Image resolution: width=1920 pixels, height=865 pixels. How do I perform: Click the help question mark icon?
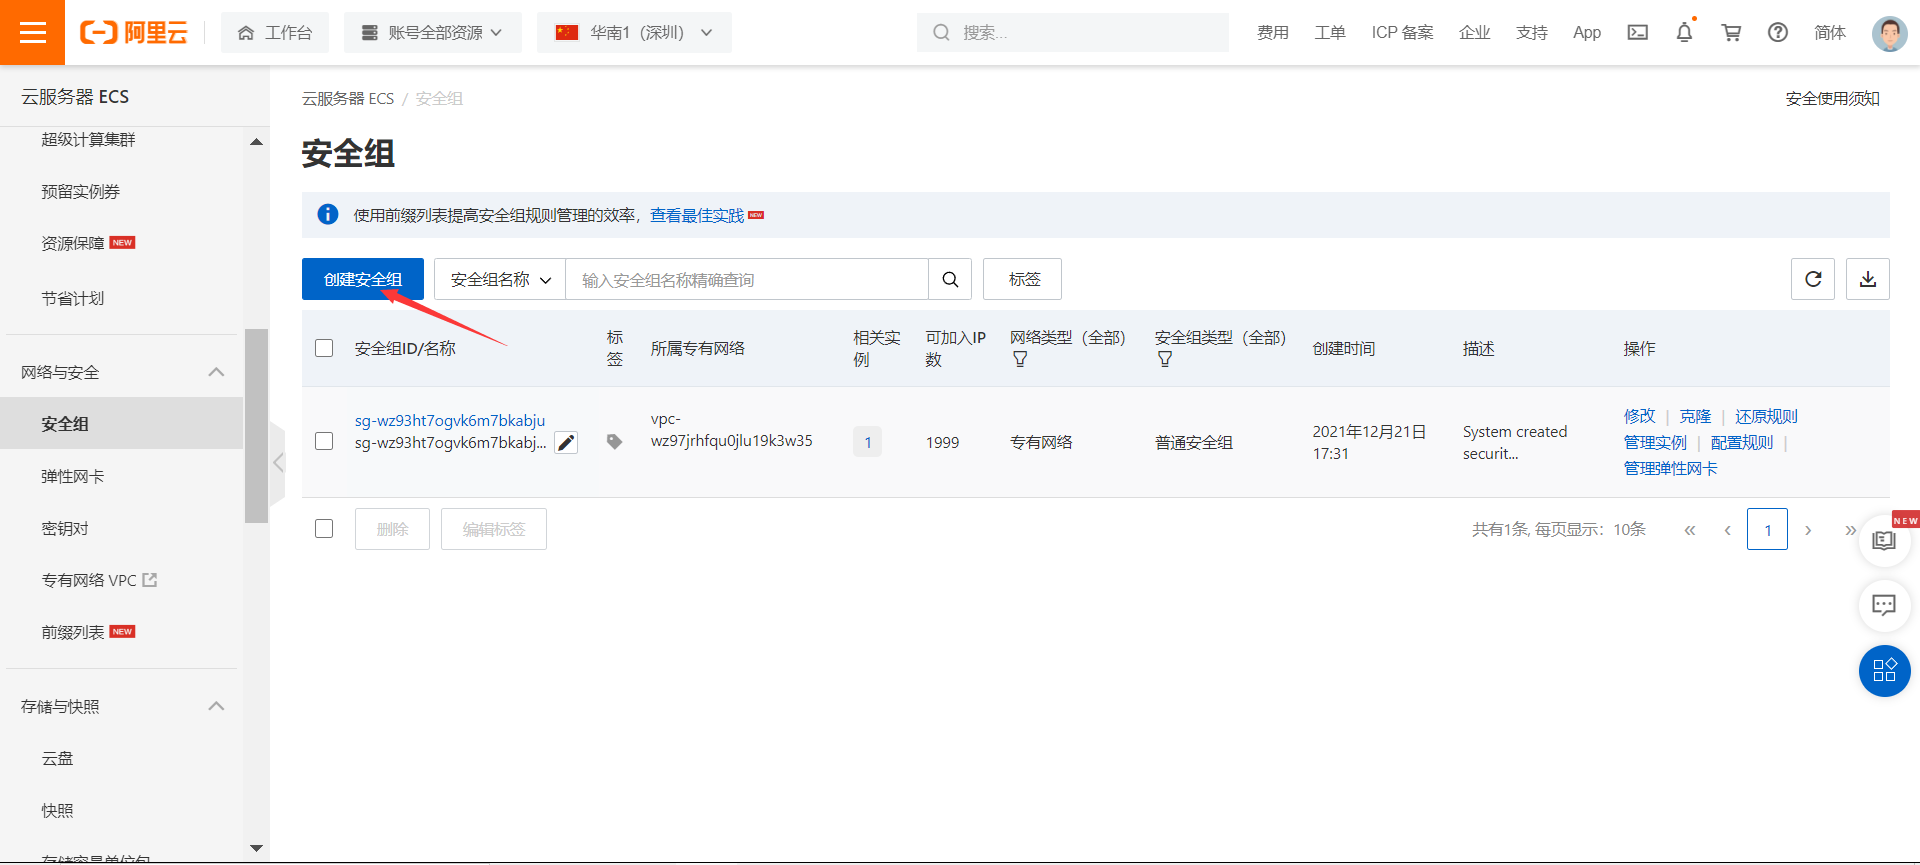pyautogui.click(x=1777, y=32)
